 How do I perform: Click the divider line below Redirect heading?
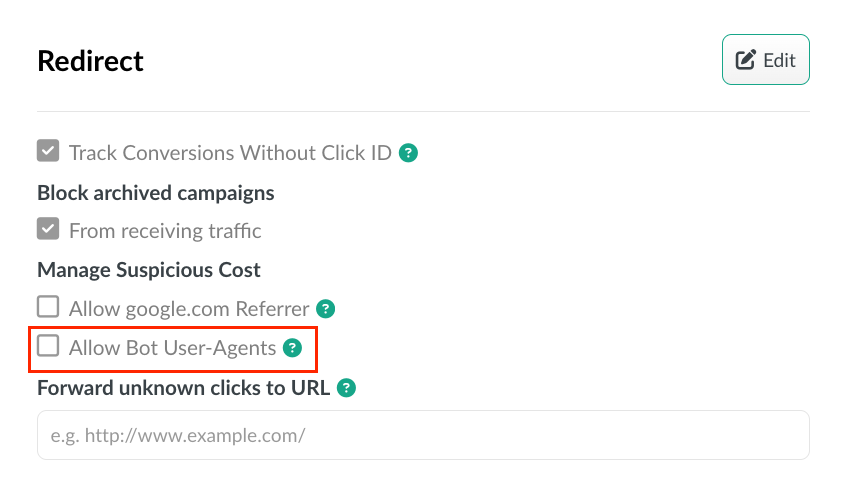click(423, 111)
